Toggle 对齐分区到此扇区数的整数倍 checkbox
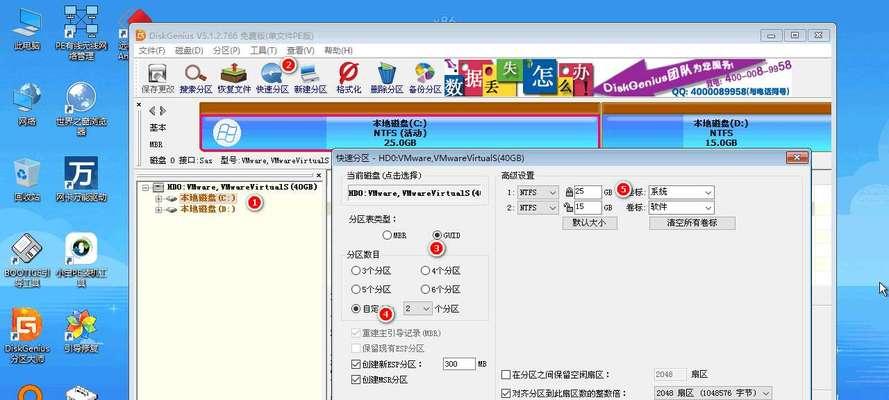 (x=506, y=393)
